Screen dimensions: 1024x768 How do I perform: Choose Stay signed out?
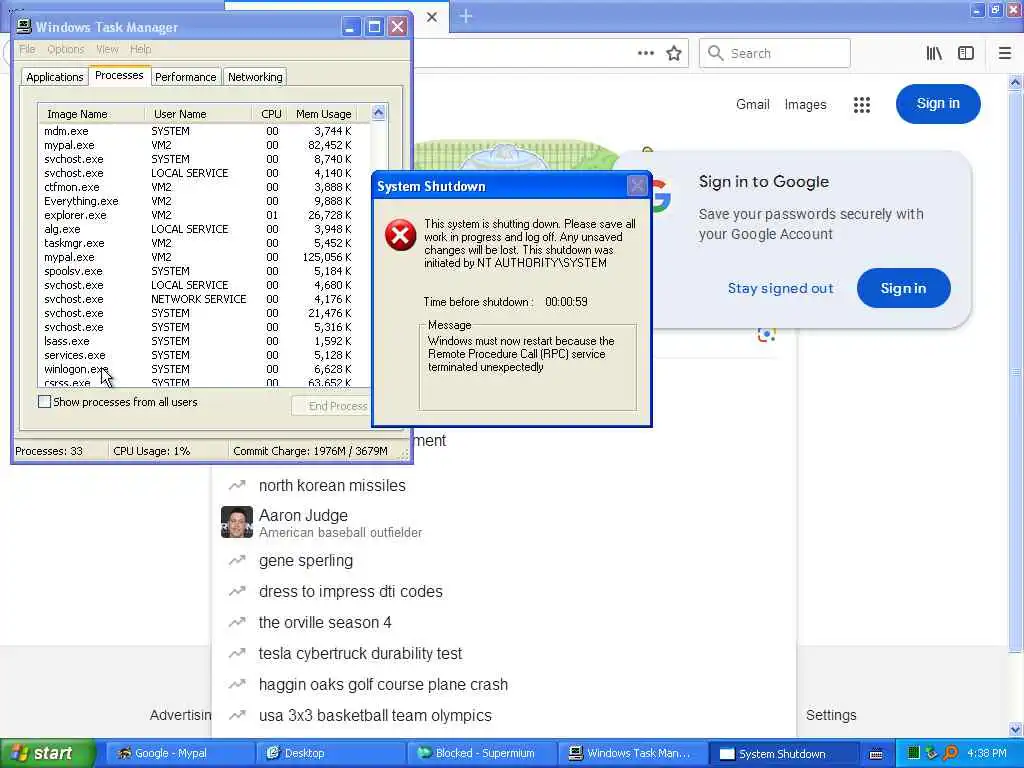click(780, 288)
